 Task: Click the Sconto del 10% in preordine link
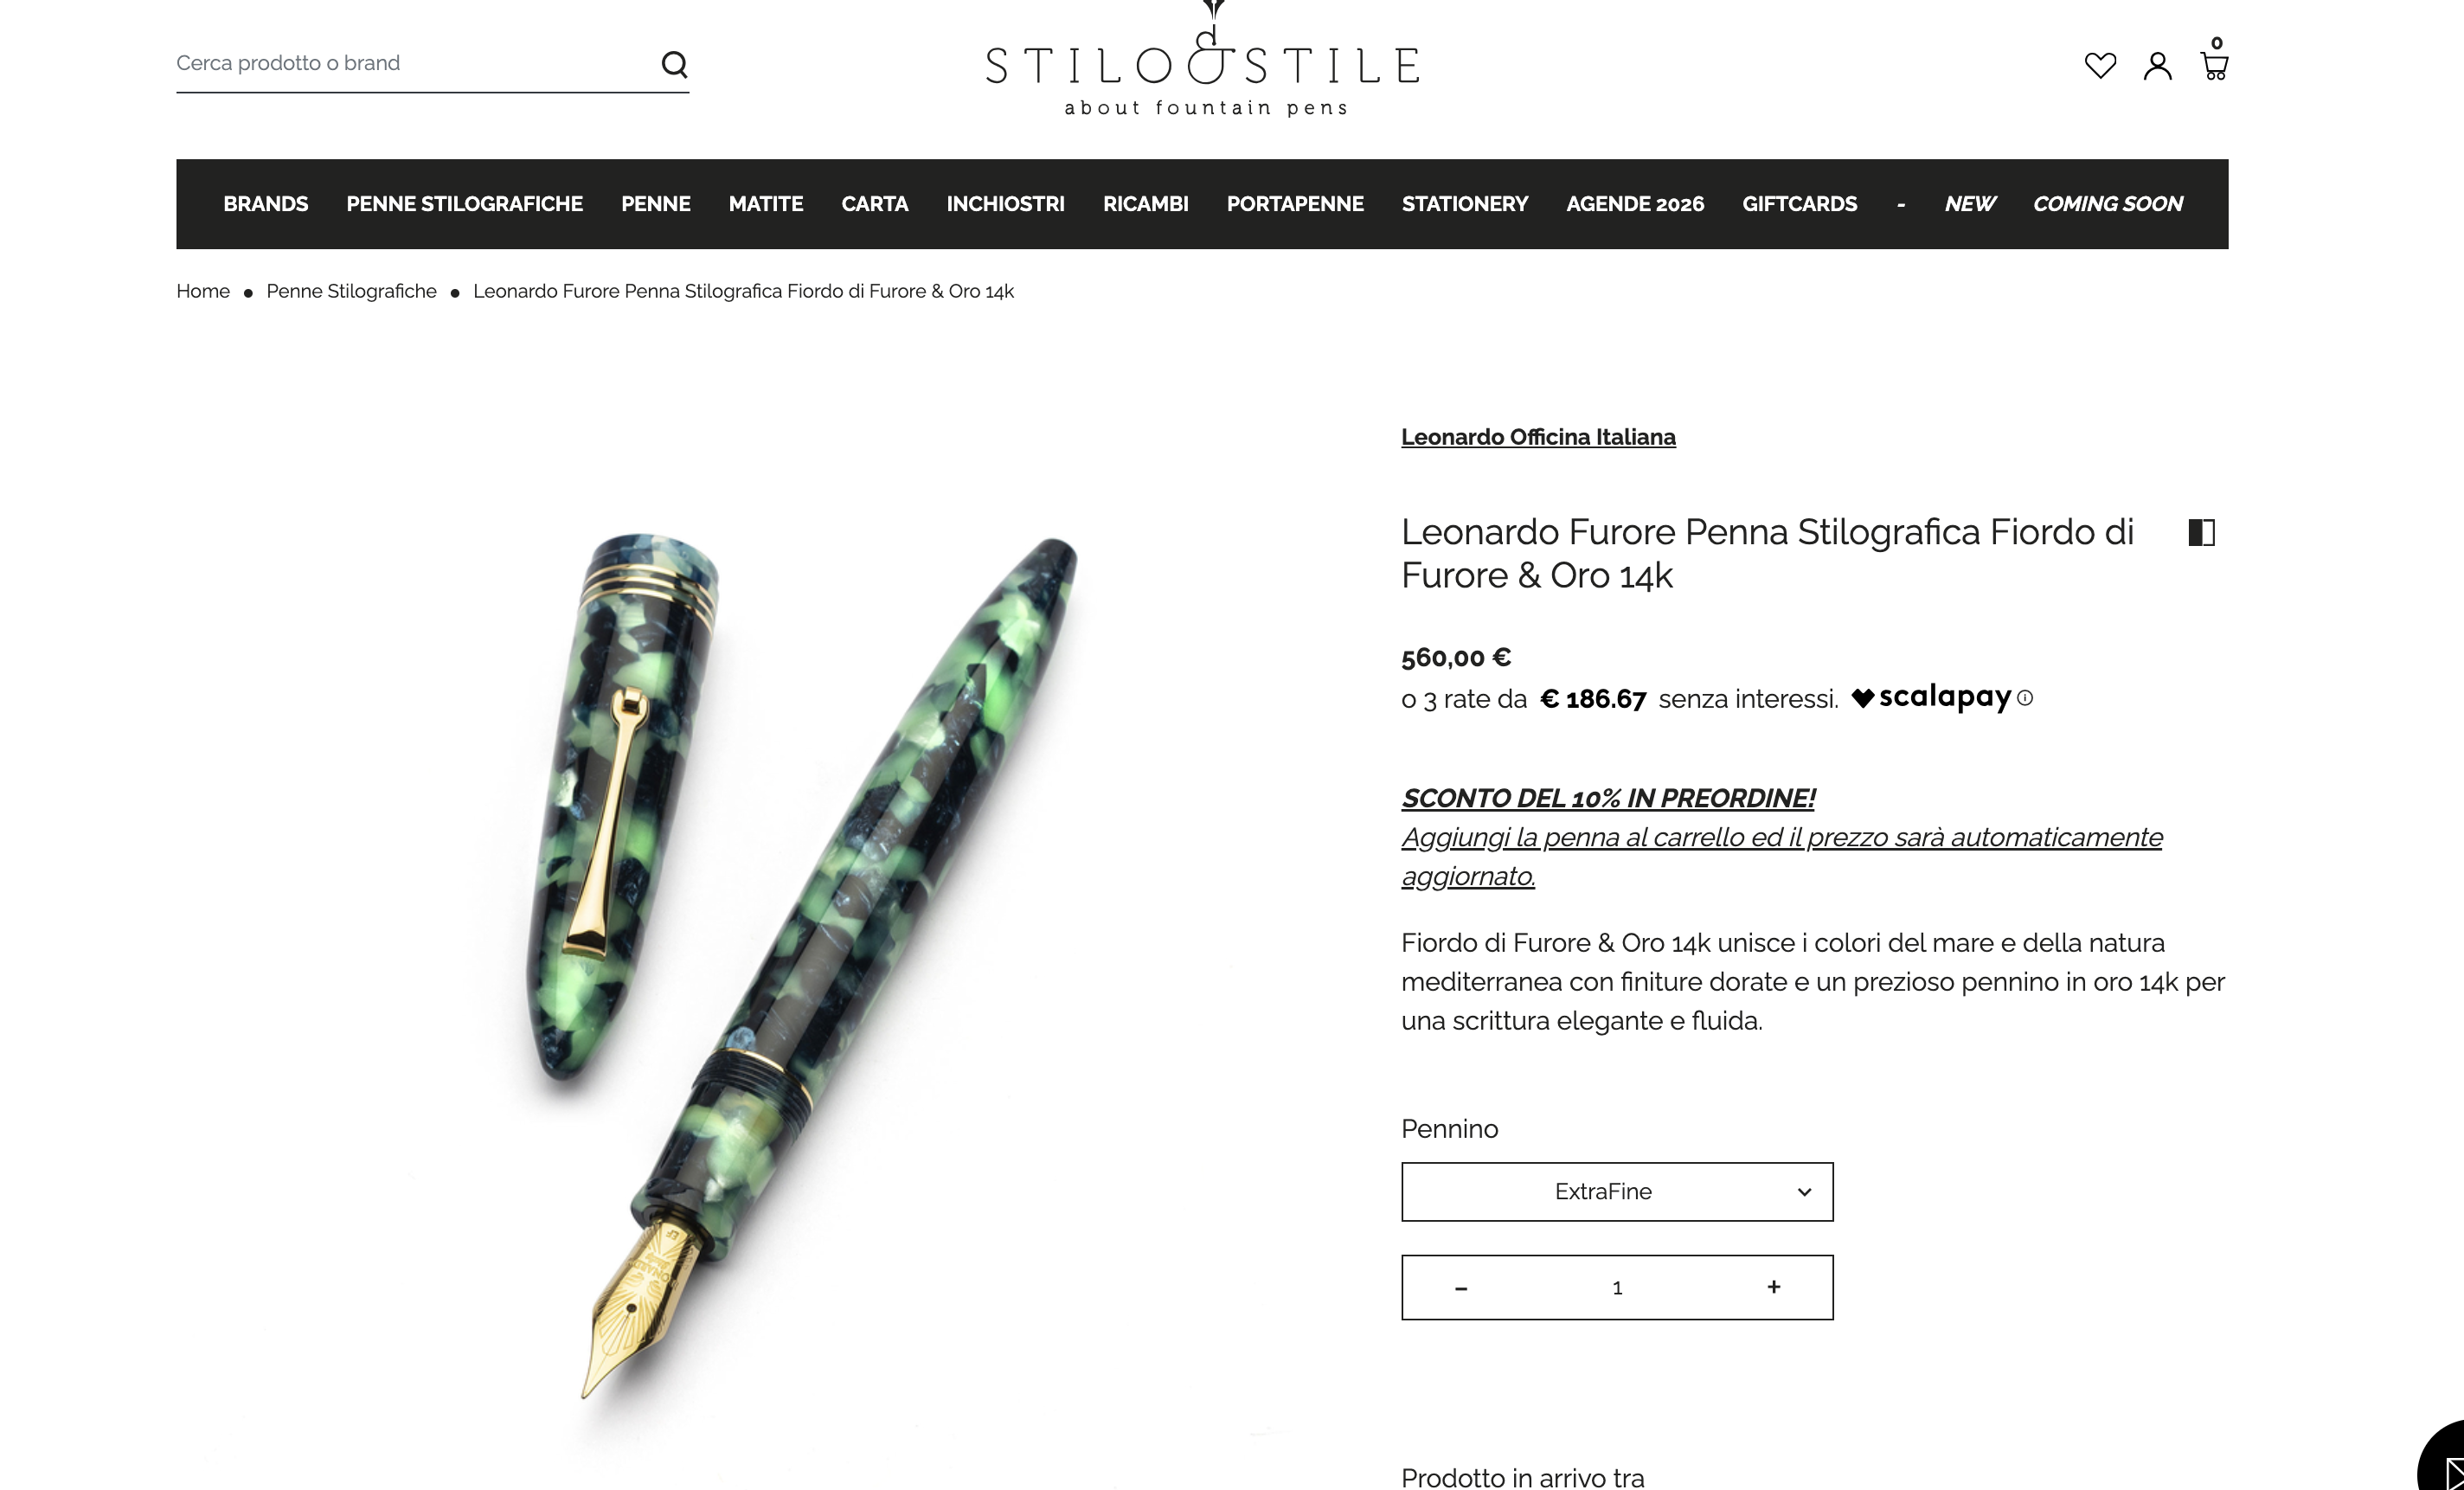[1608, 798]
